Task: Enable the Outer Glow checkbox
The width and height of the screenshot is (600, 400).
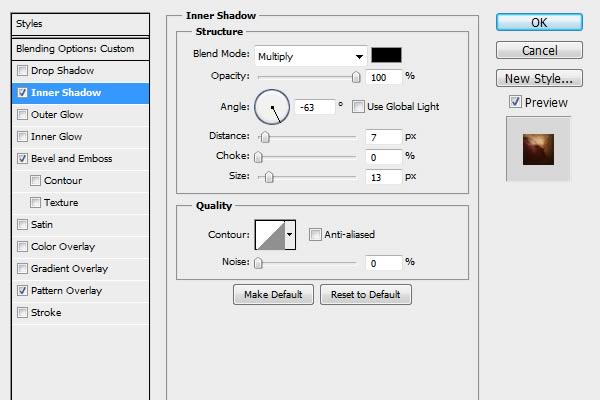Action: coord(22,114)
